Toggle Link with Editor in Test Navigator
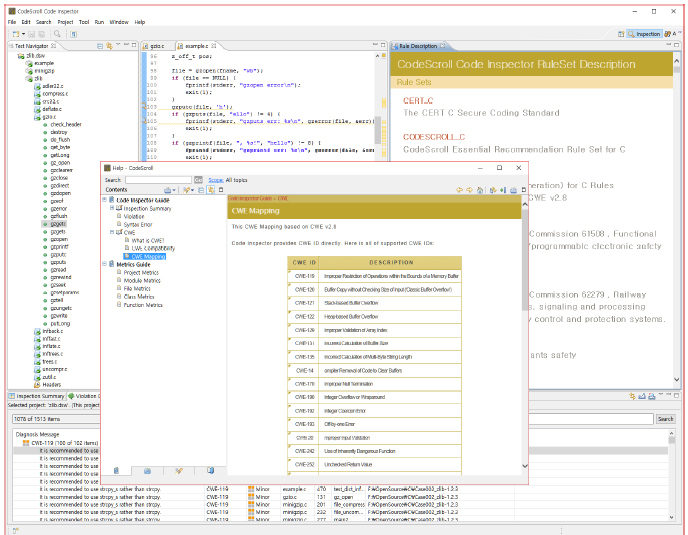 click(x=109, y=46)
